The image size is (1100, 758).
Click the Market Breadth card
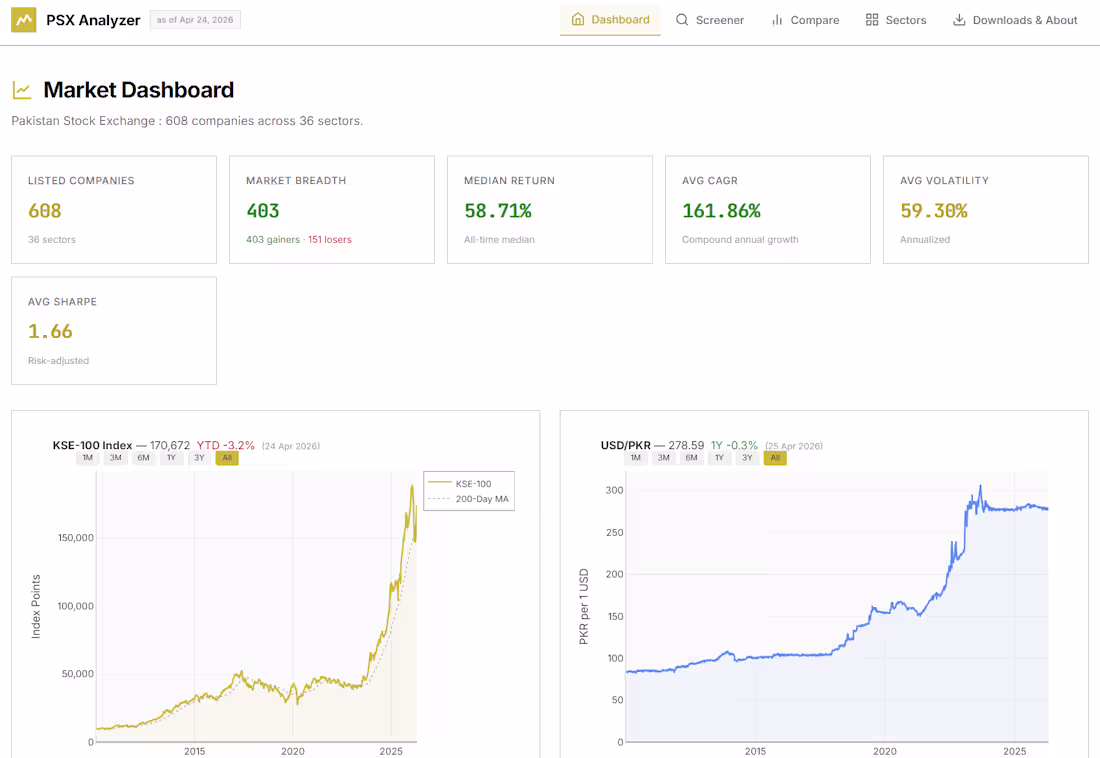[332, 210]
